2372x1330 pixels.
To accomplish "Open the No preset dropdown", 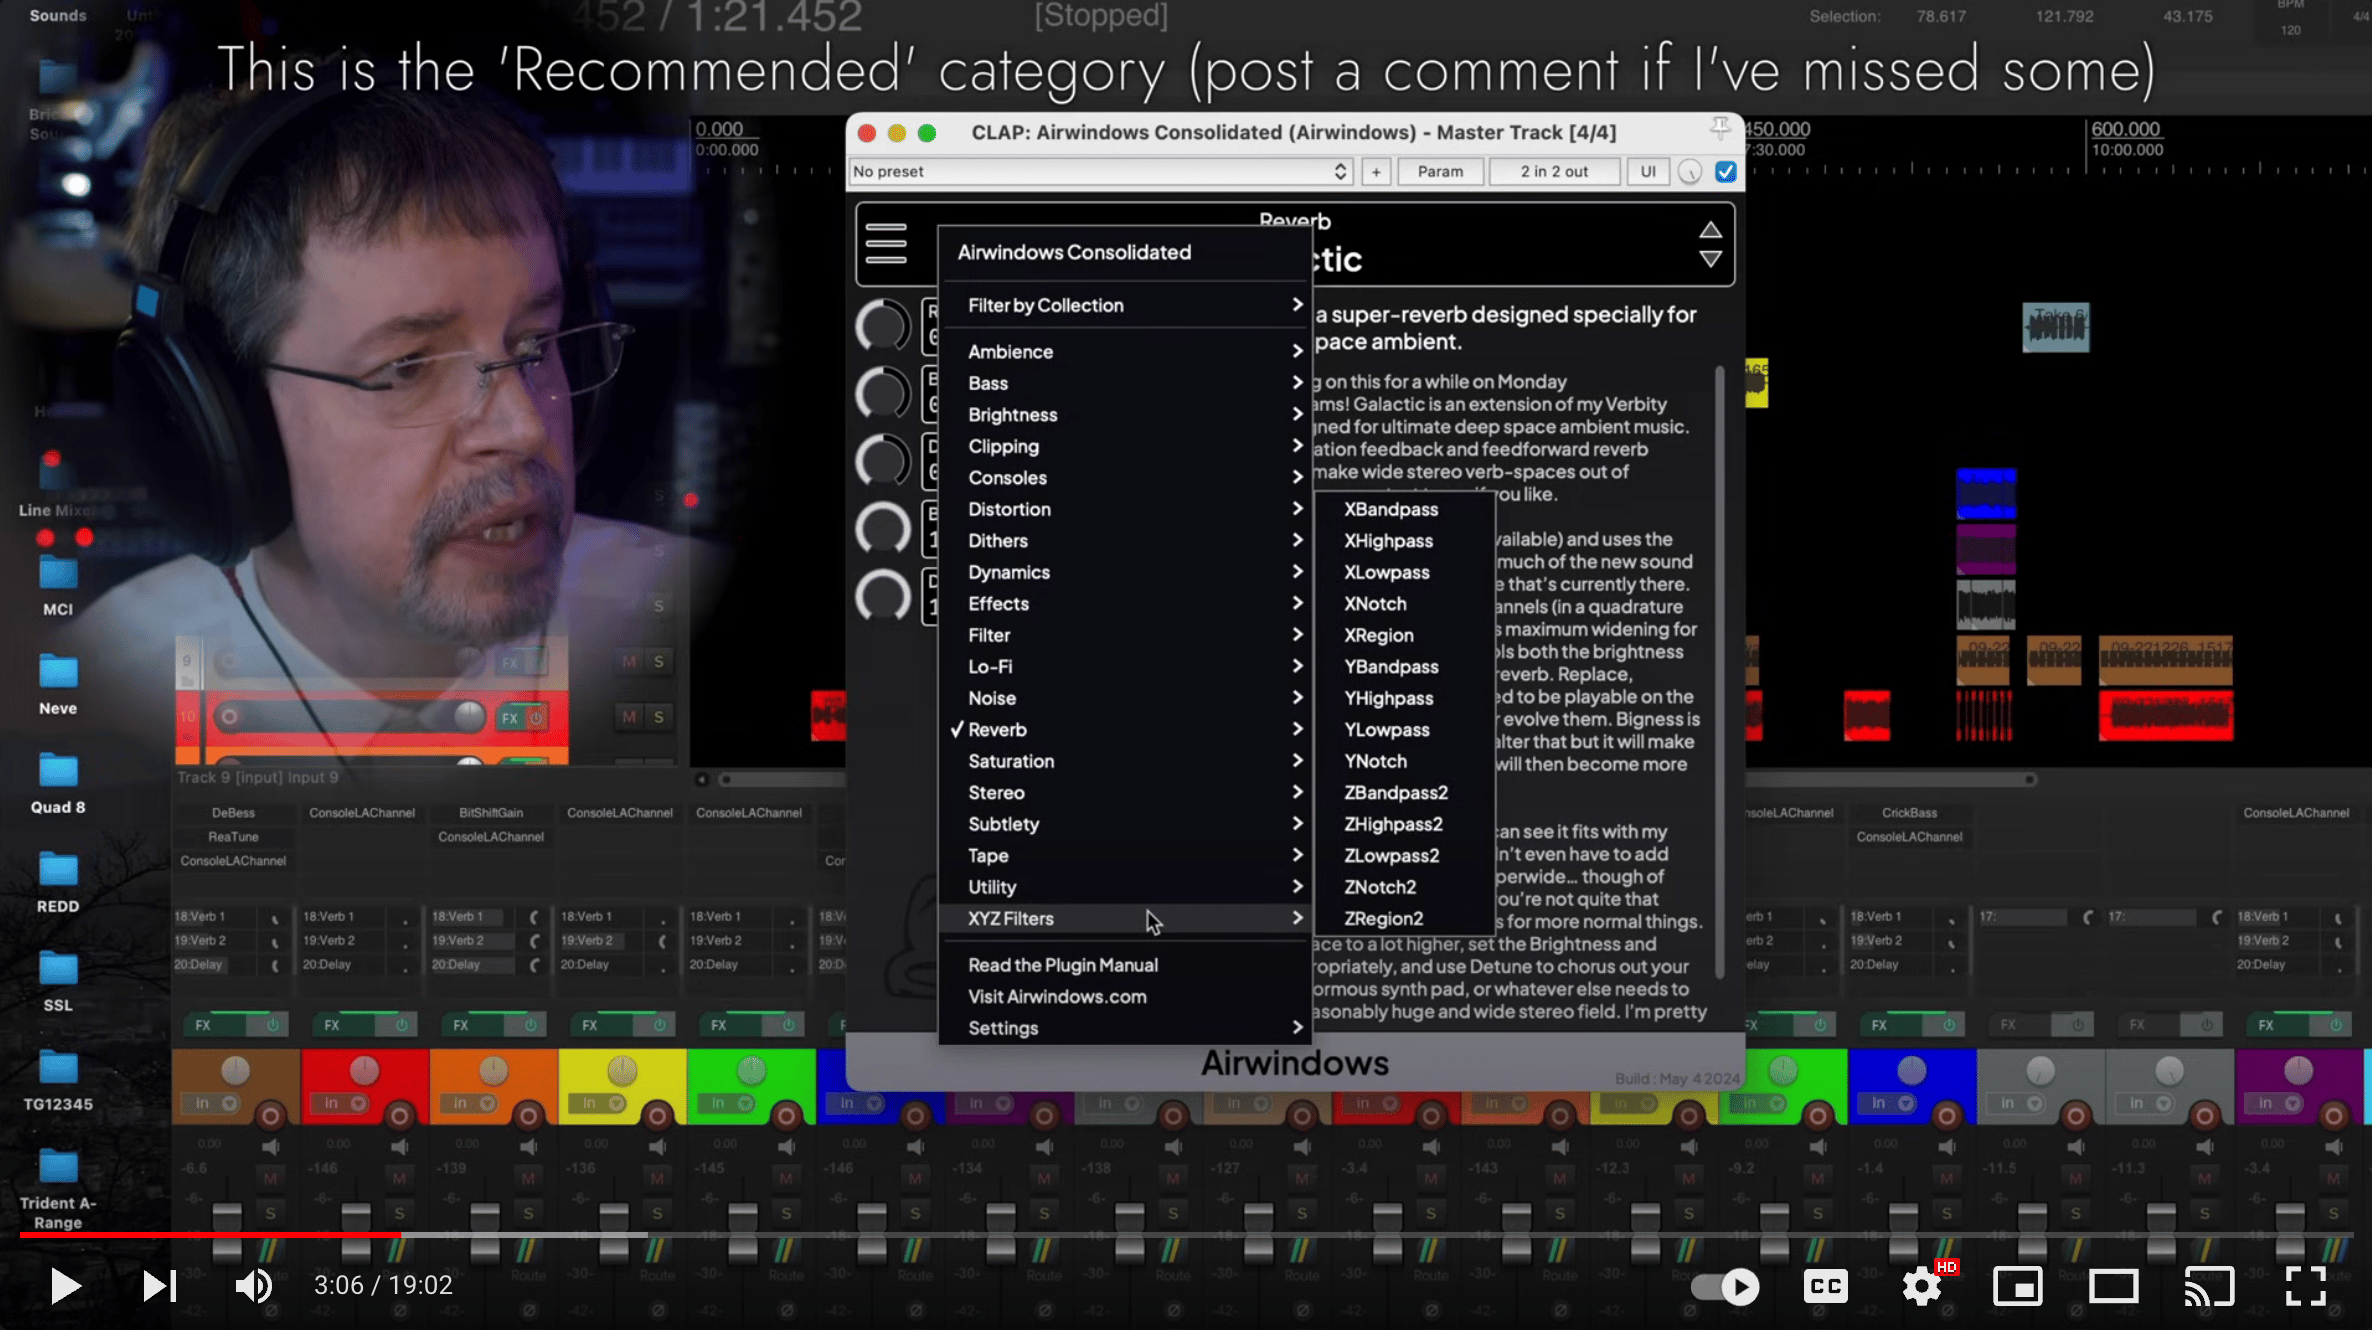I will [x=1100, y=171].
